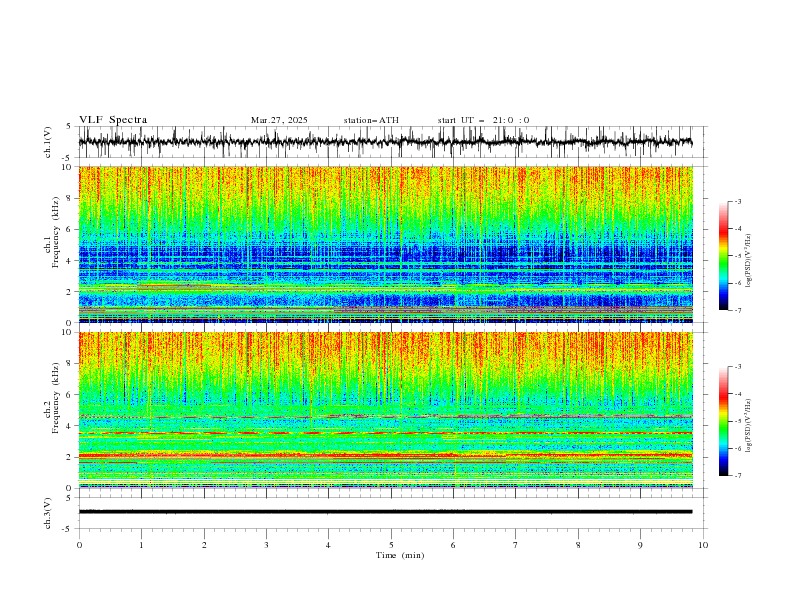The image size is (792, 612).
Task: Click the 'VLF Spectra' title text
Action: click(x=113, y=120)
